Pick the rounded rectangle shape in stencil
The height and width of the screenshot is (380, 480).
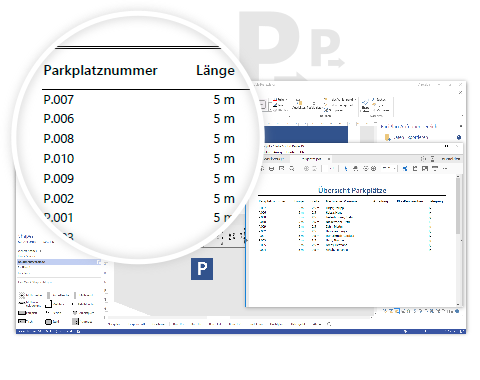point(48,322)
